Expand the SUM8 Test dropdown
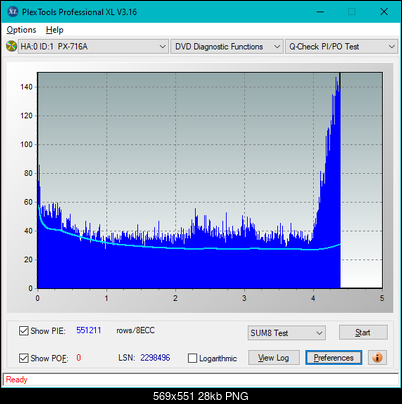402x404 pixels. (287, 333)
